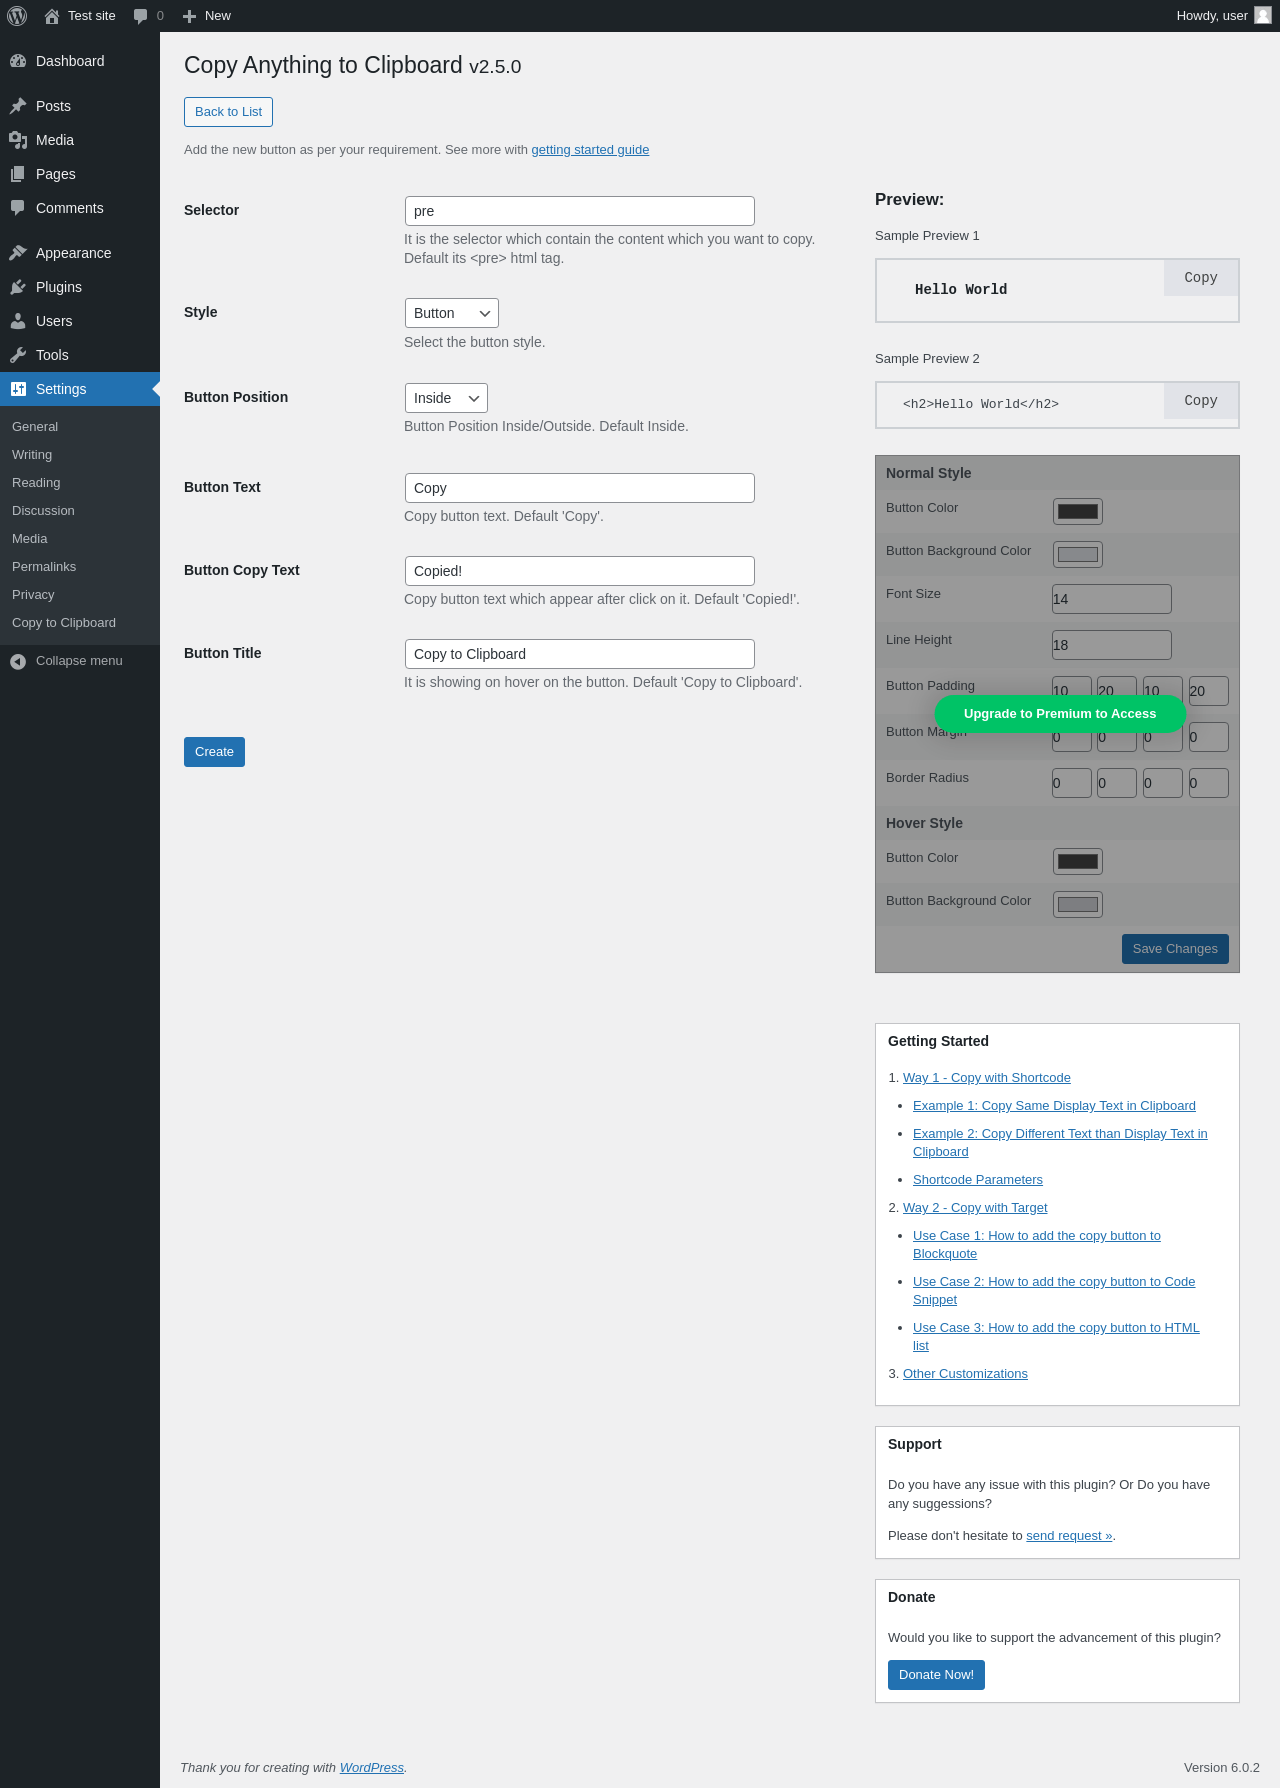The image size is (1280, 1788).
Task: Click the Back to List button
Action: (228, 112)
